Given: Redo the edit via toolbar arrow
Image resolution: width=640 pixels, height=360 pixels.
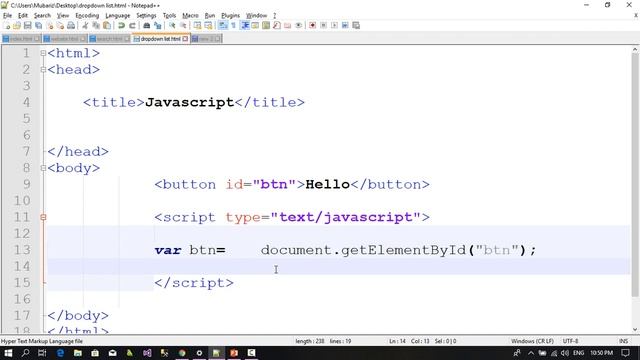Looking at the screenshot, I should click(132, 26).
